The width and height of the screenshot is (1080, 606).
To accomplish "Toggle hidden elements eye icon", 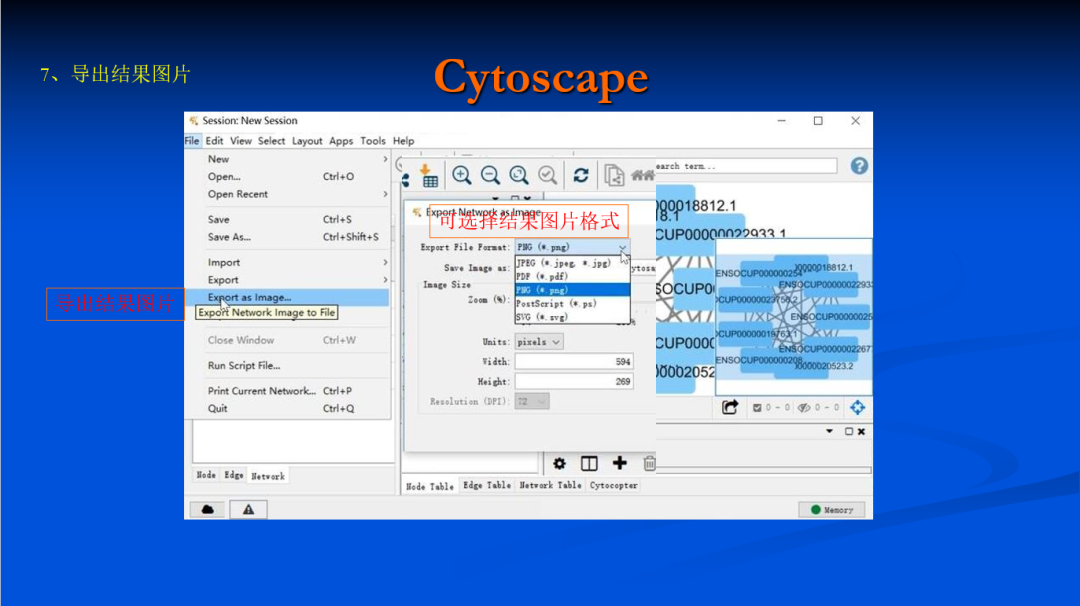I will [804, 408].
